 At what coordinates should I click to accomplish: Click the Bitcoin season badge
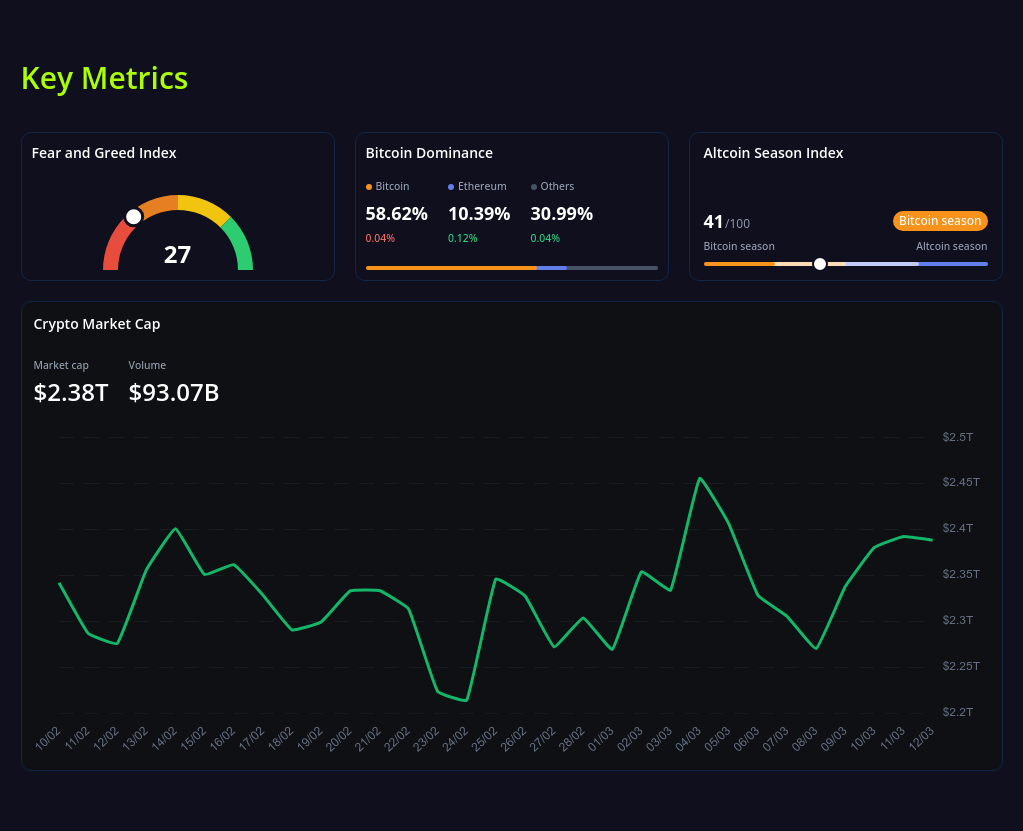(939, 220)
